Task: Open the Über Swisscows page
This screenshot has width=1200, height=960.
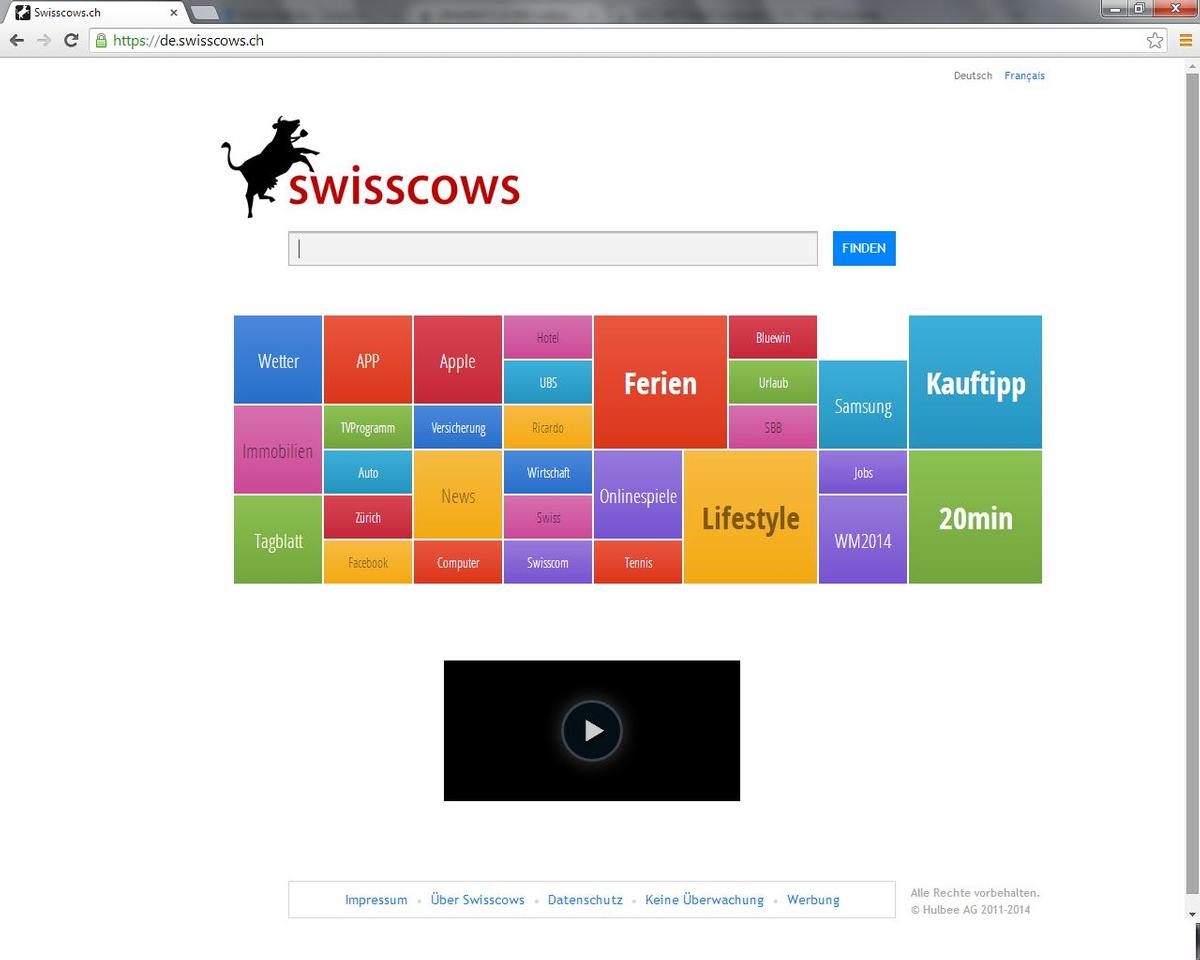Action: click(477, 899)
